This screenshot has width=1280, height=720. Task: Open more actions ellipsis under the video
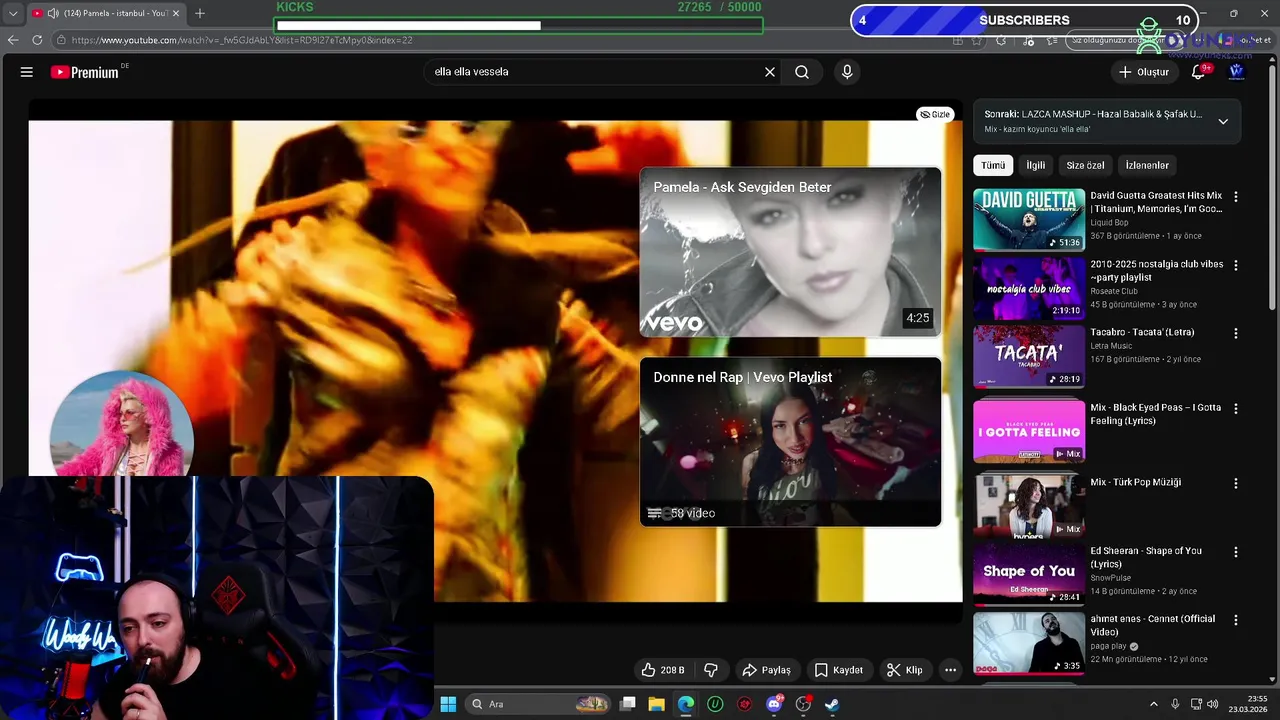(x=951, y=670)
